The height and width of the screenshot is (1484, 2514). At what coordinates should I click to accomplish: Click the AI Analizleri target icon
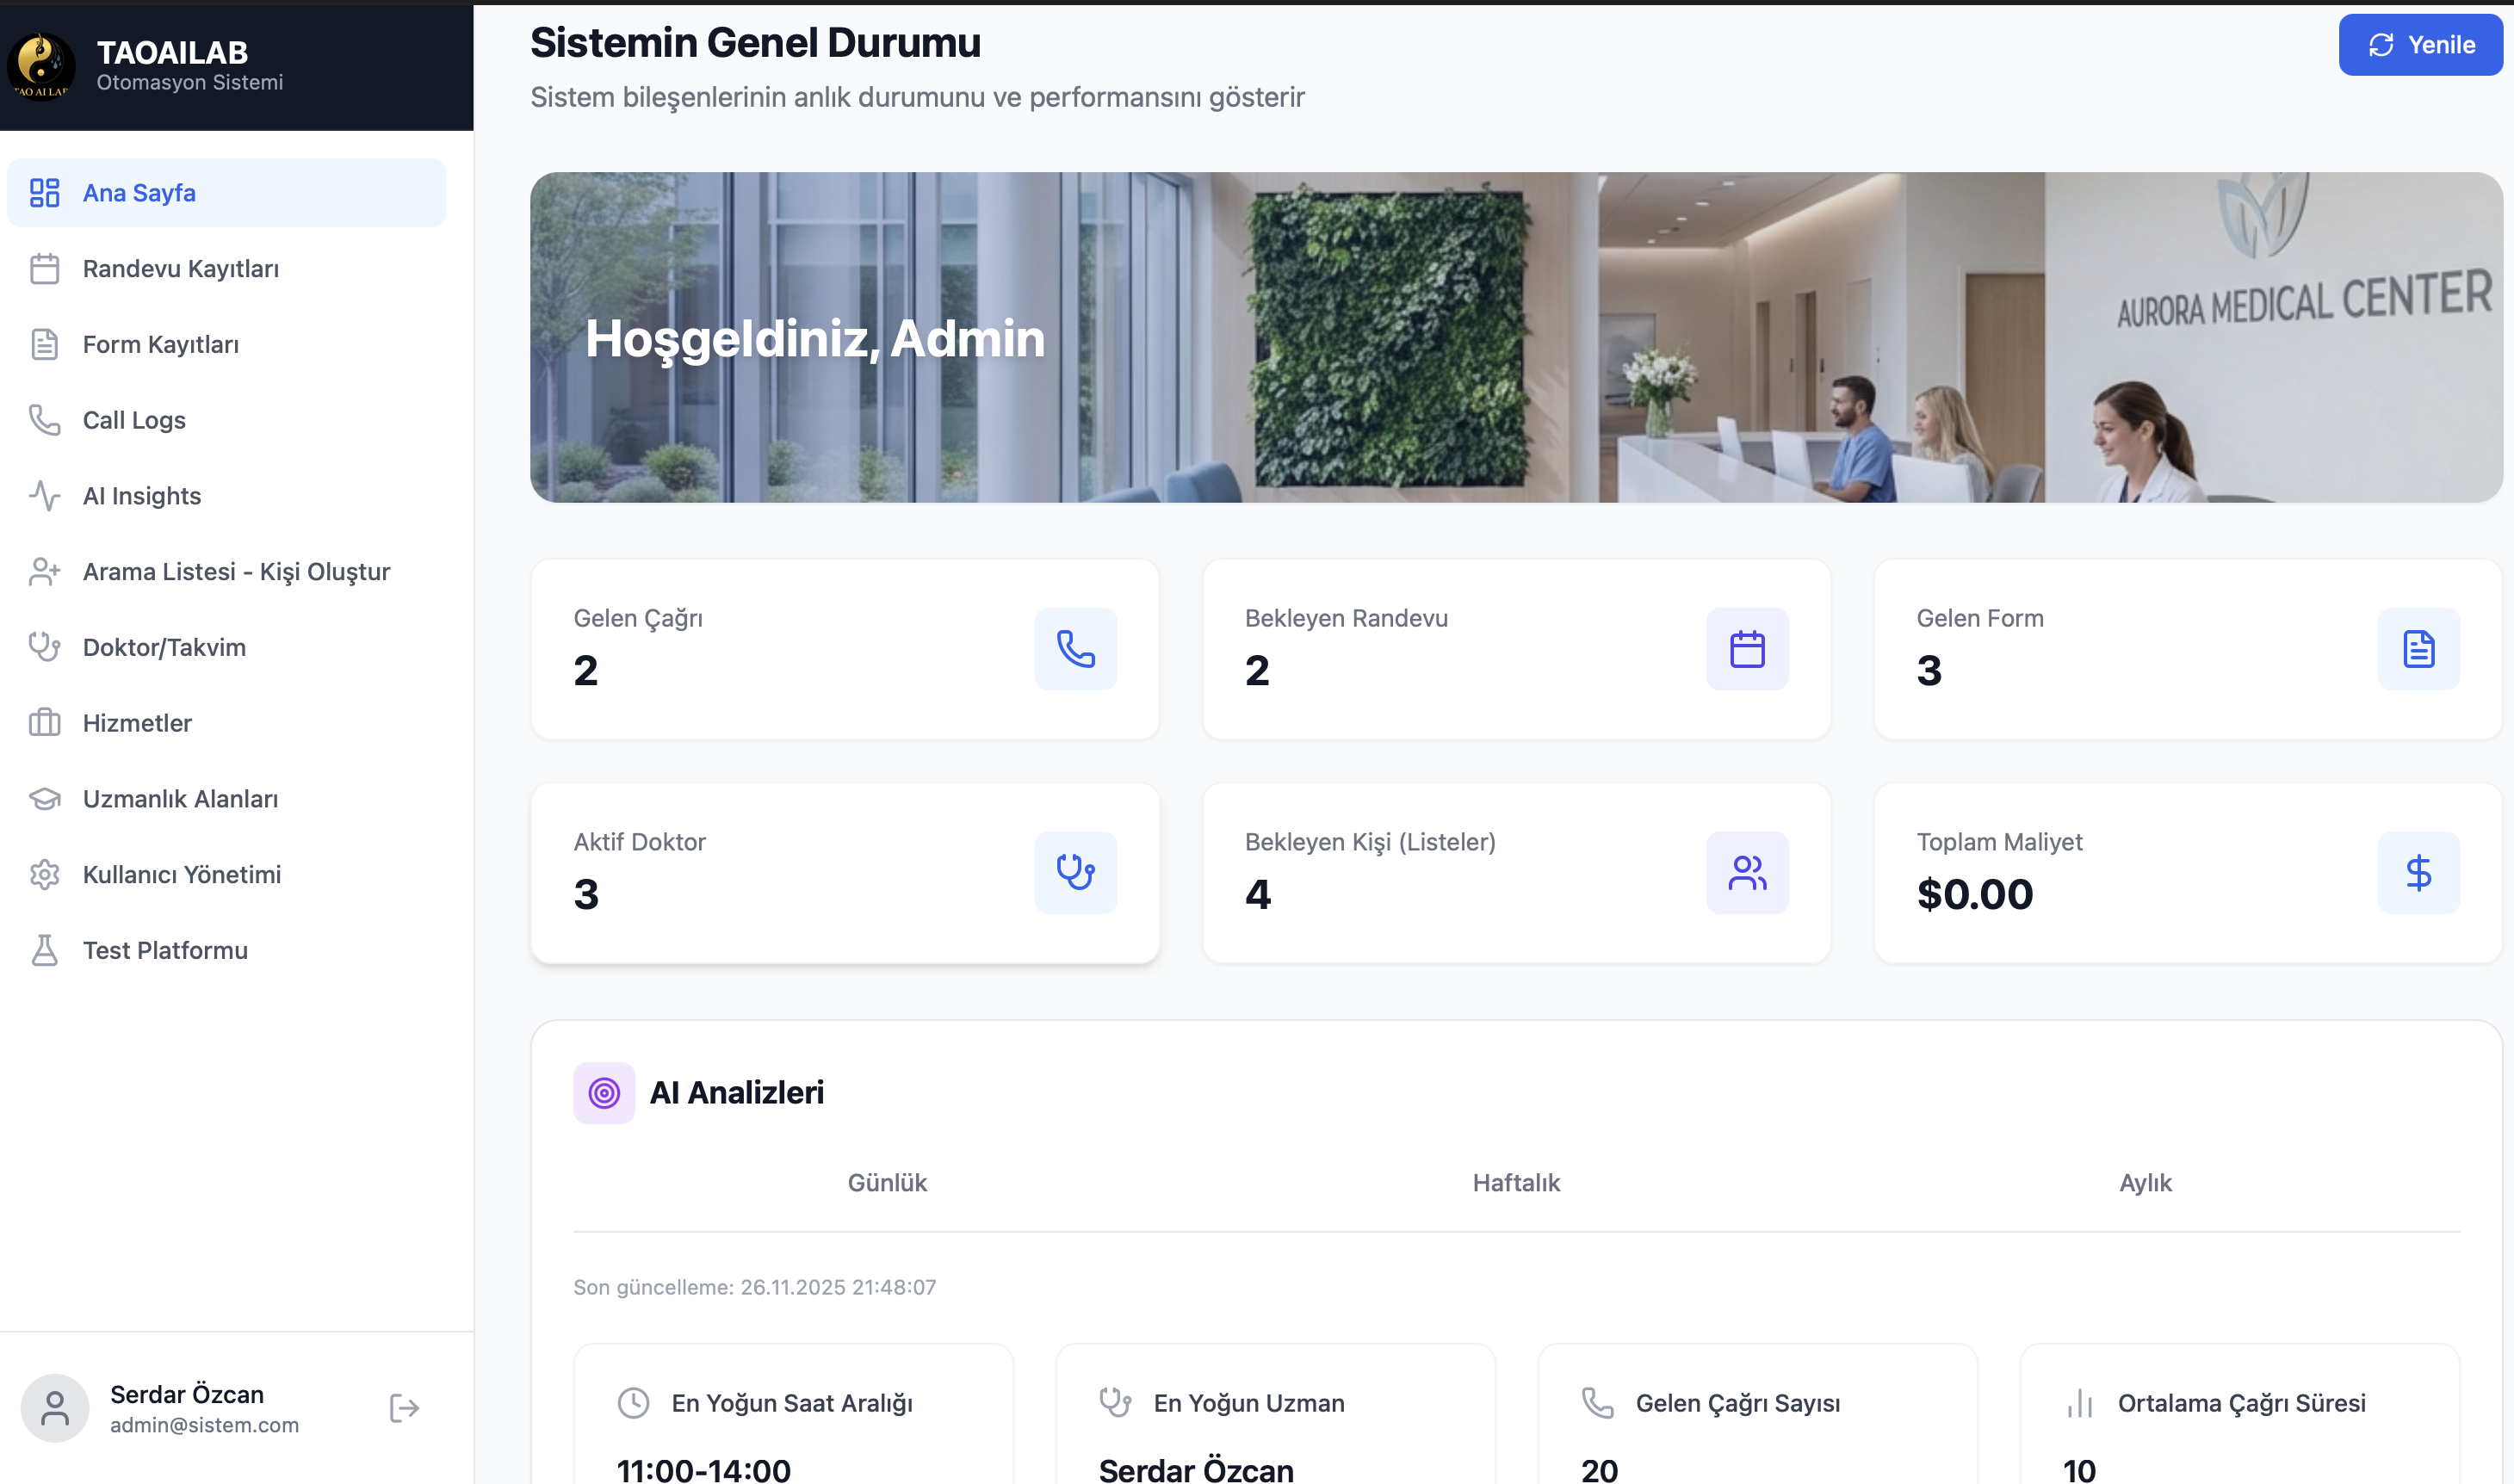coord(603,1092)
